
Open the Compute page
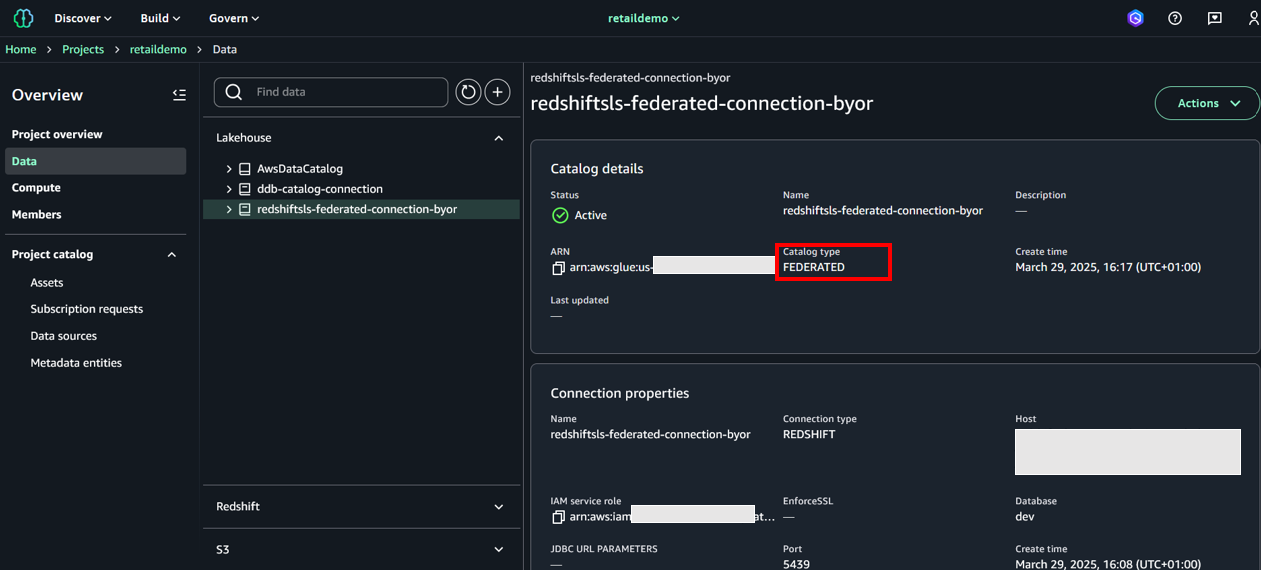36,188
